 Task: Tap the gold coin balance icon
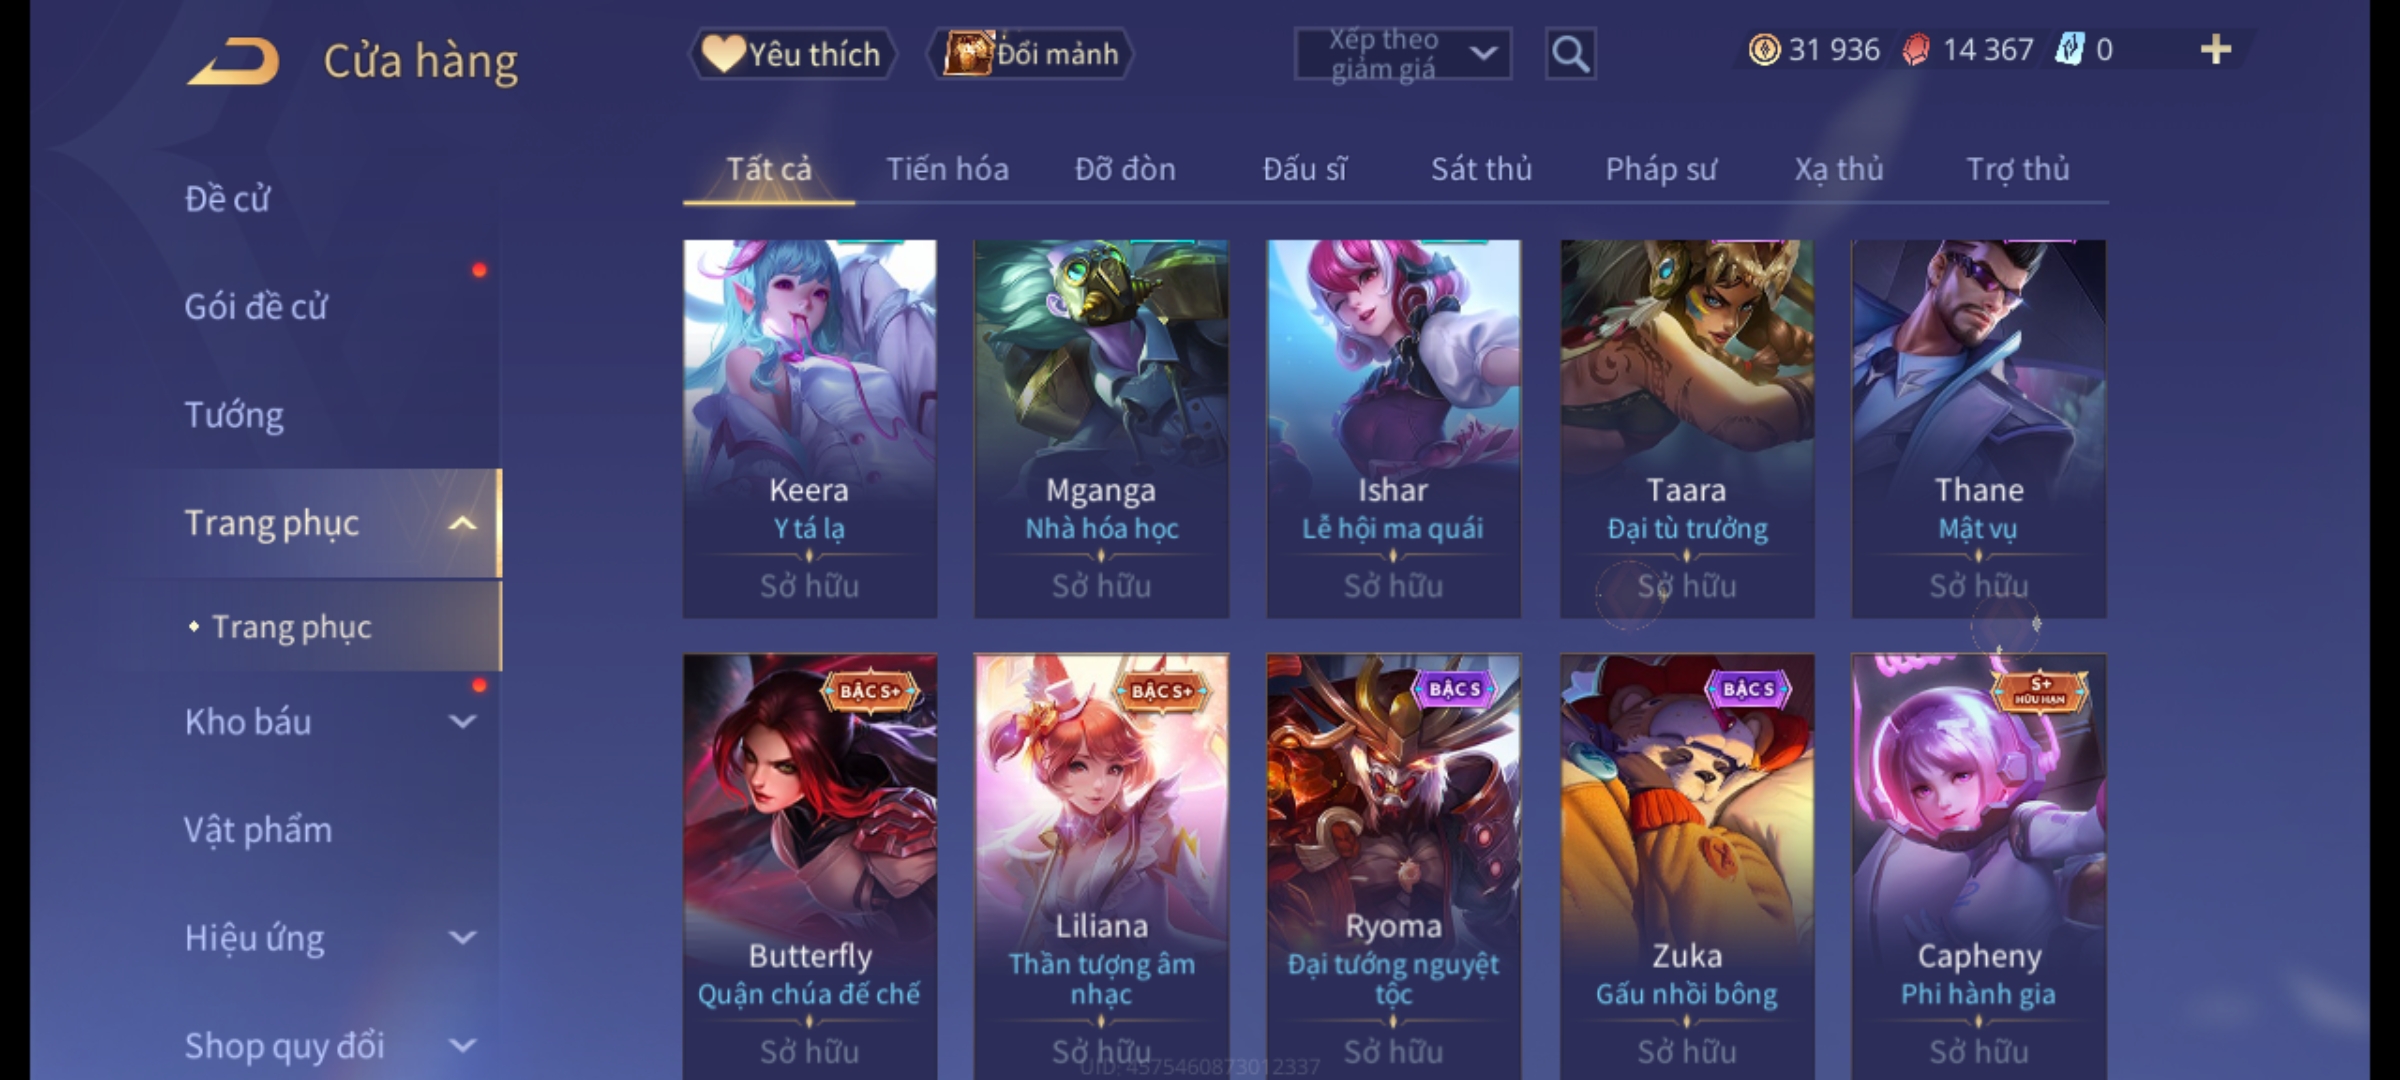[x=1764, y=49]
